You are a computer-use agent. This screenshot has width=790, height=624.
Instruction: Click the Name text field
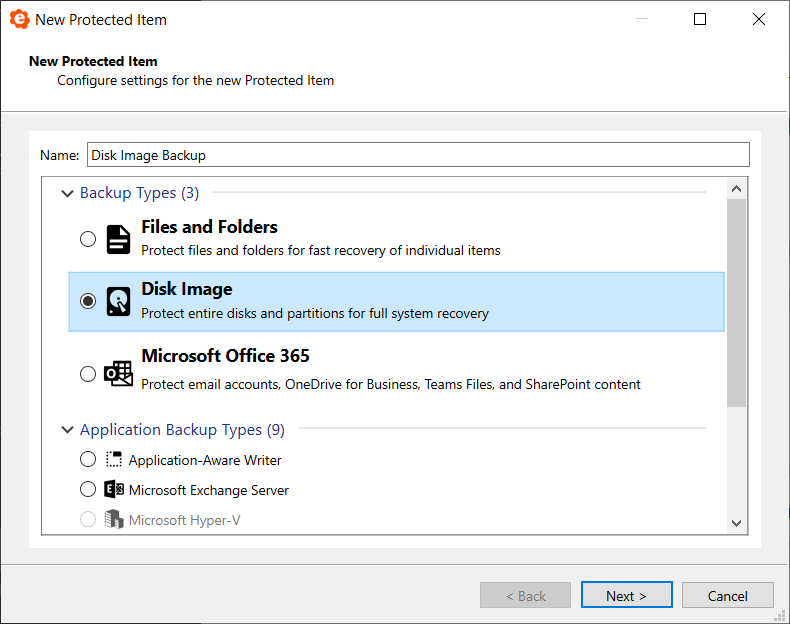pos(417,155)
